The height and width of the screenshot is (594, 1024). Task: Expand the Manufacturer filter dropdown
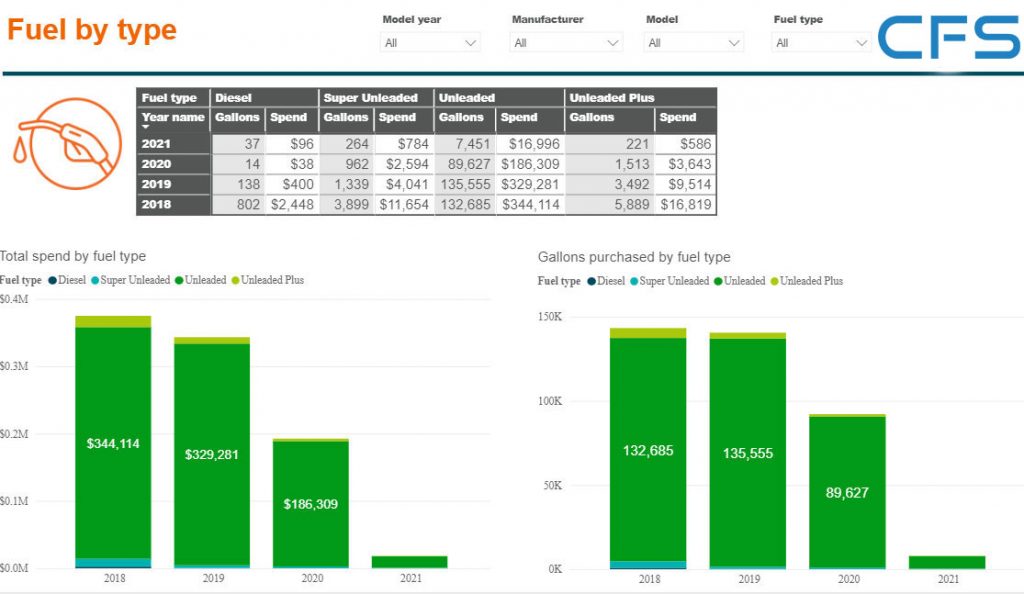pyautogui.click(x=566, y=43)
